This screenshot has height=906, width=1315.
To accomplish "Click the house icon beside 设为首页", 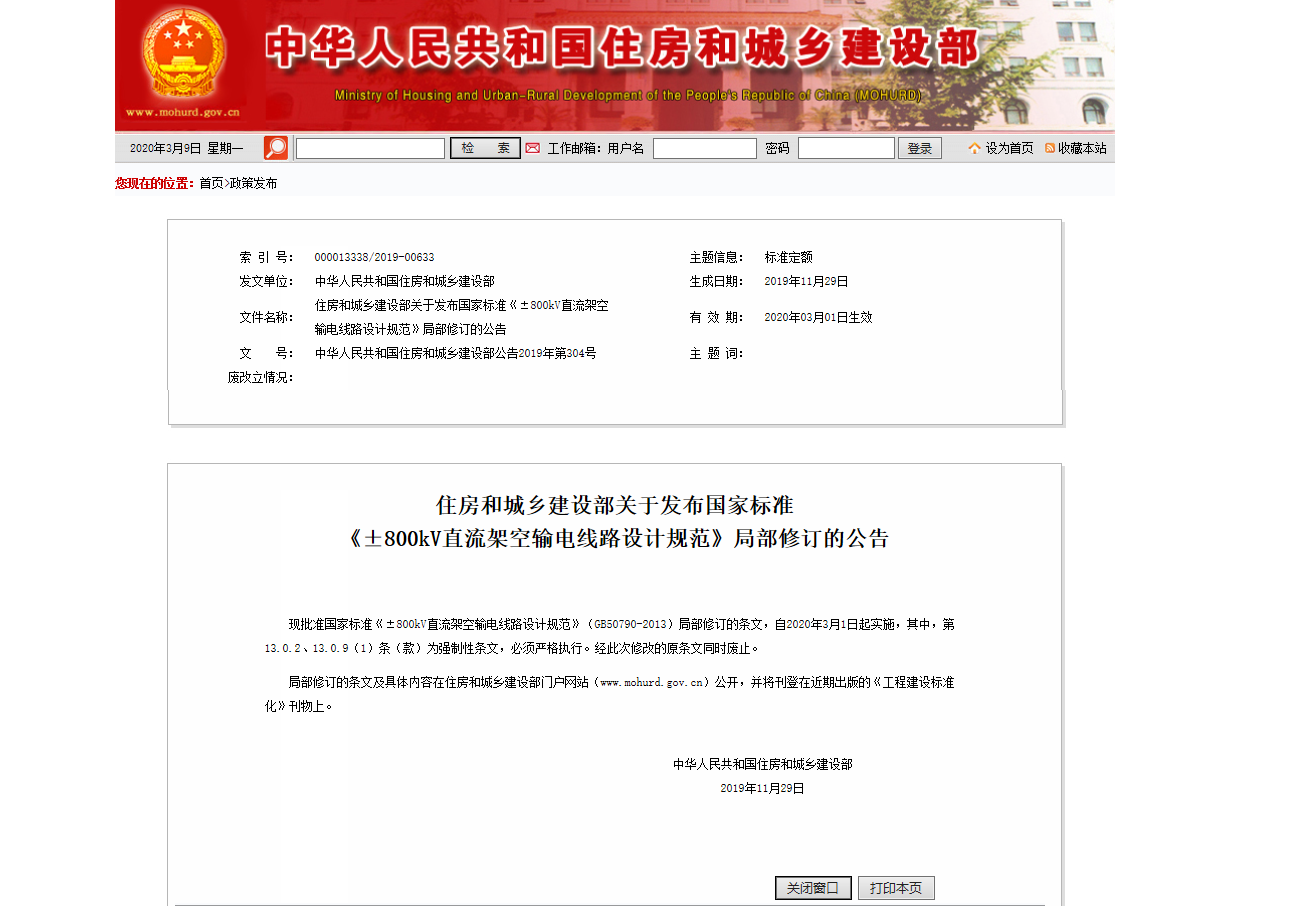I will (x=974, y=148).
